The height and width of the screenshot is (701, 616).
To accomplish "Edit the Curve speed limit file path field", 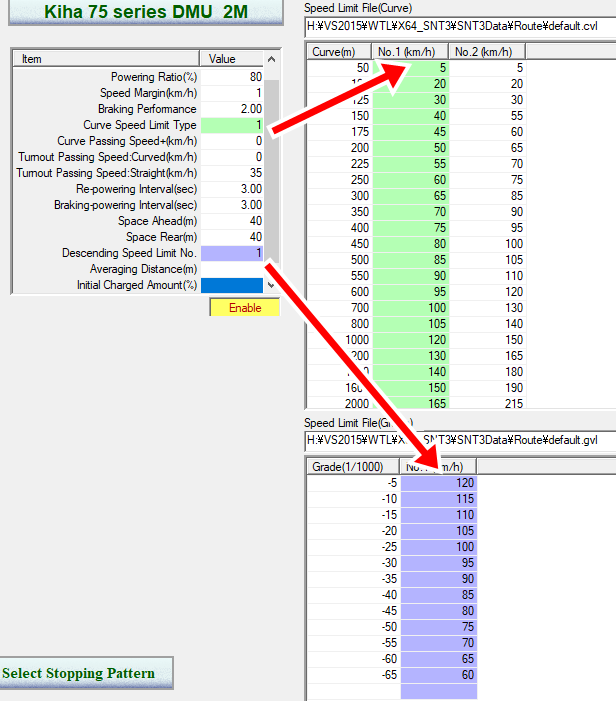I will point(460,26).
